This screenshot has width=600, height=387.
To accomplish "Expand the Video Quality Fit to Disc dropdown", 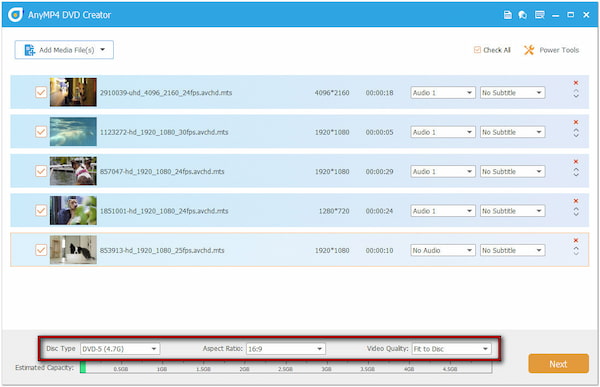I will 452,349.
